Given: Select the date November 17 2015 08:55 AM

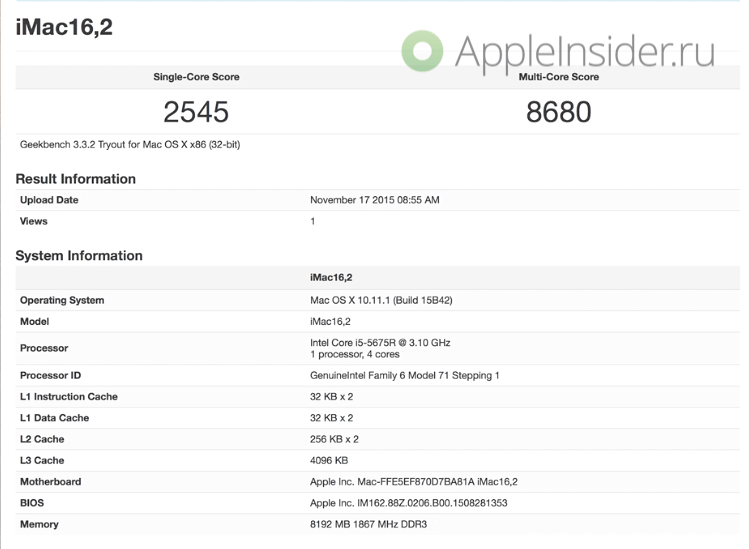Looking at the screenshot, I should click(x=374, y=200).
